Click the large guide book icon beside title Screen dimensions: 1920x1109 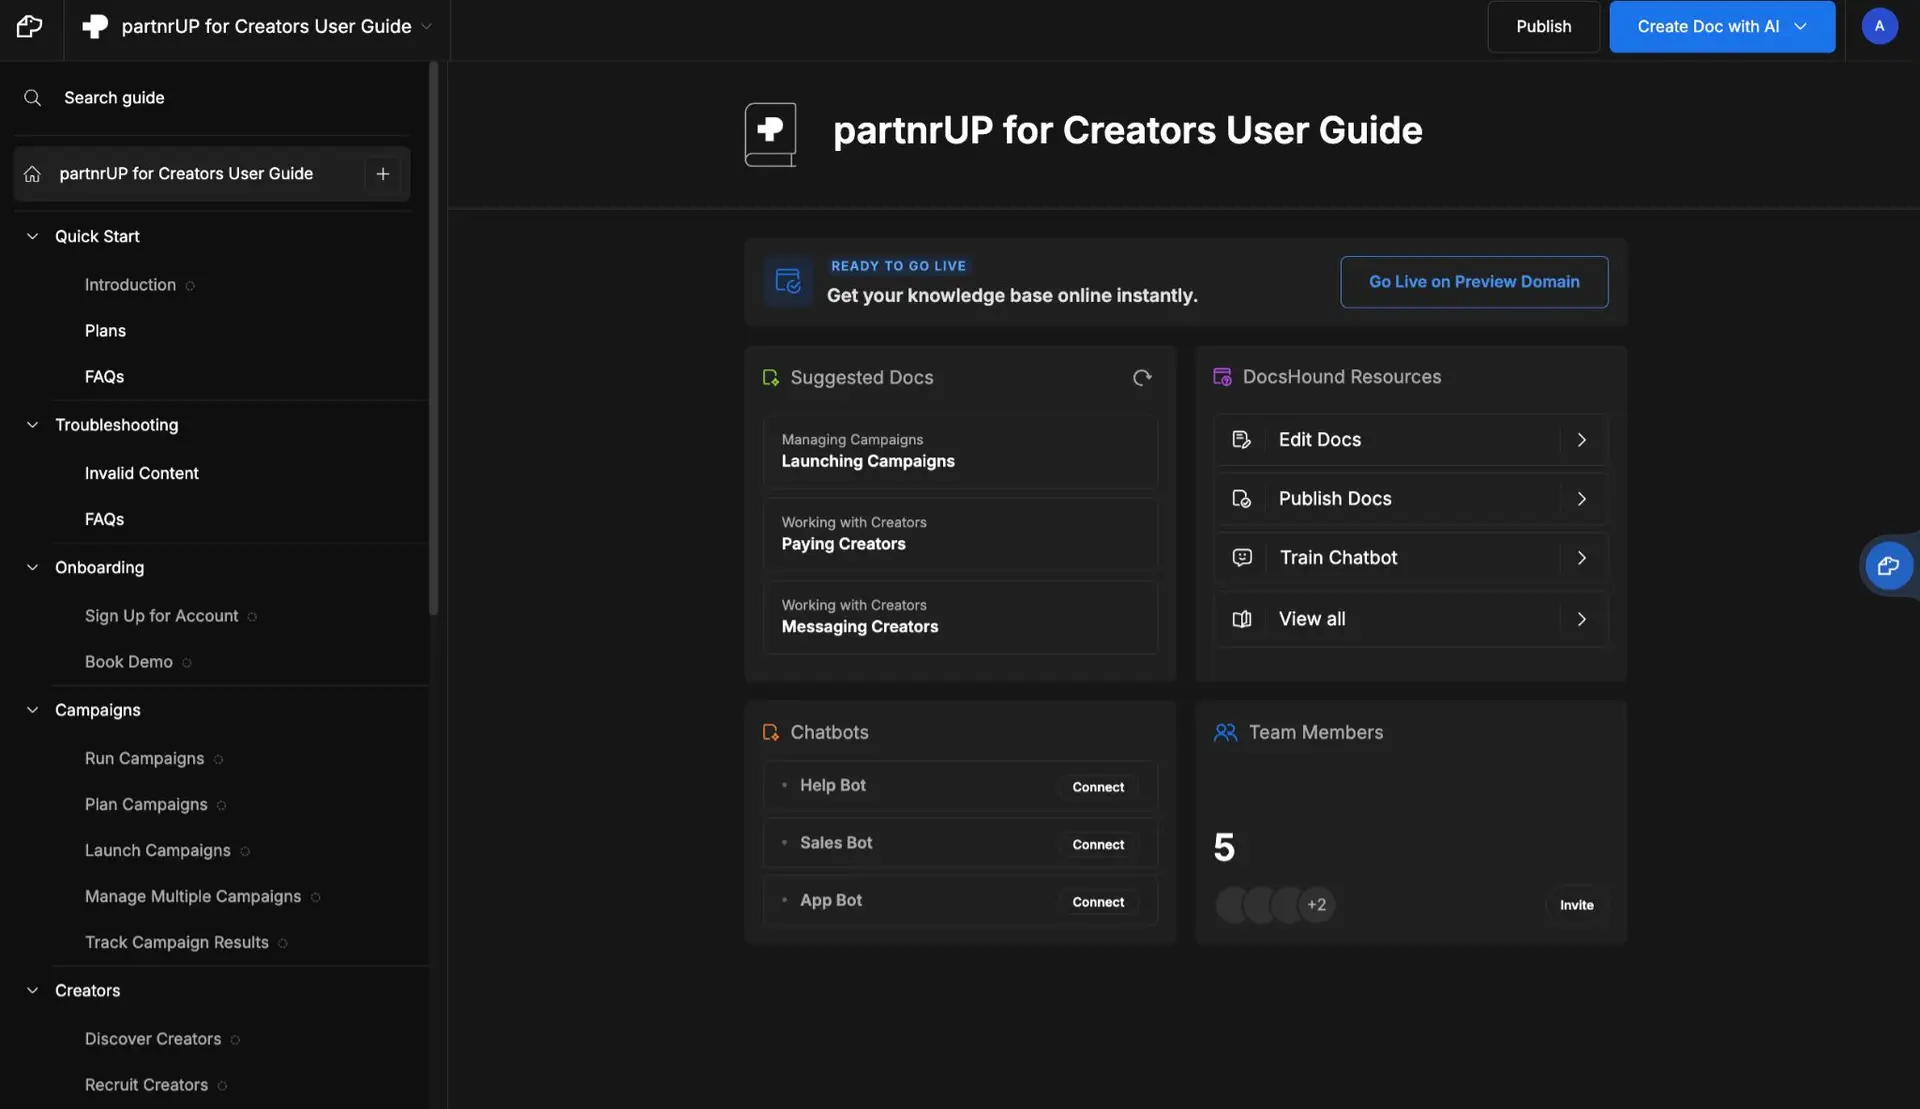(x=770, y=134)
